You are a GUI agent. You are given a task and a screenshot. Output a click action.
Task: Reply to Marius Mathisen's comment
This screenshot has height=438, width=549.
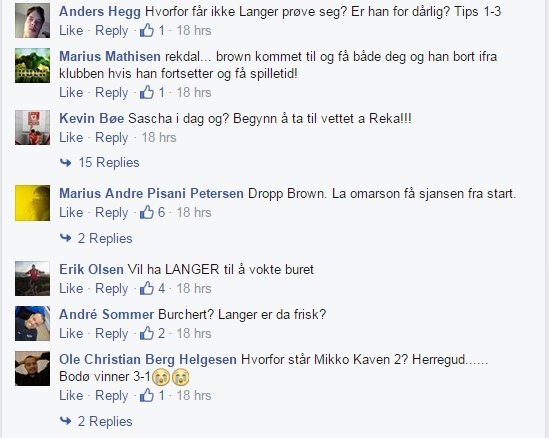112,93
